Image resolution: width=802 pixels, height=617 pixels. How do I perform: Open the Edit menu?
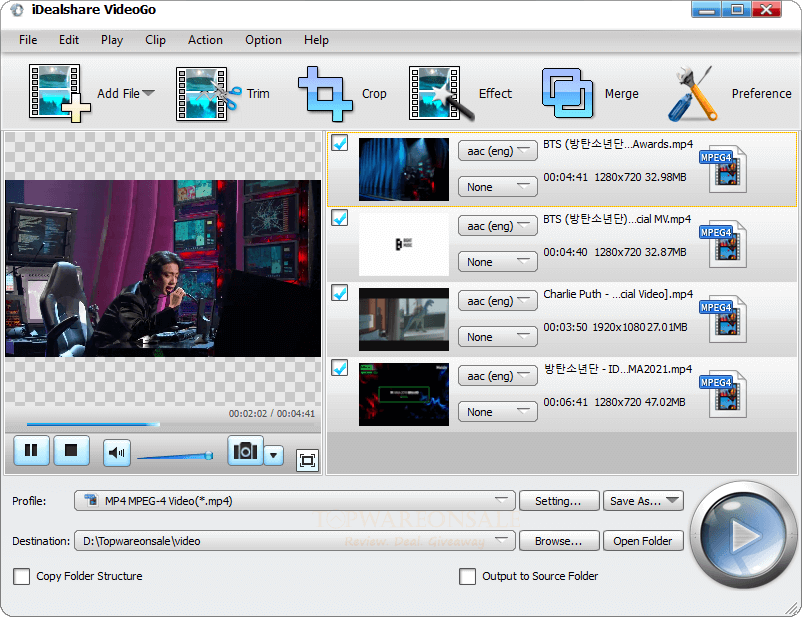point(69,40)
